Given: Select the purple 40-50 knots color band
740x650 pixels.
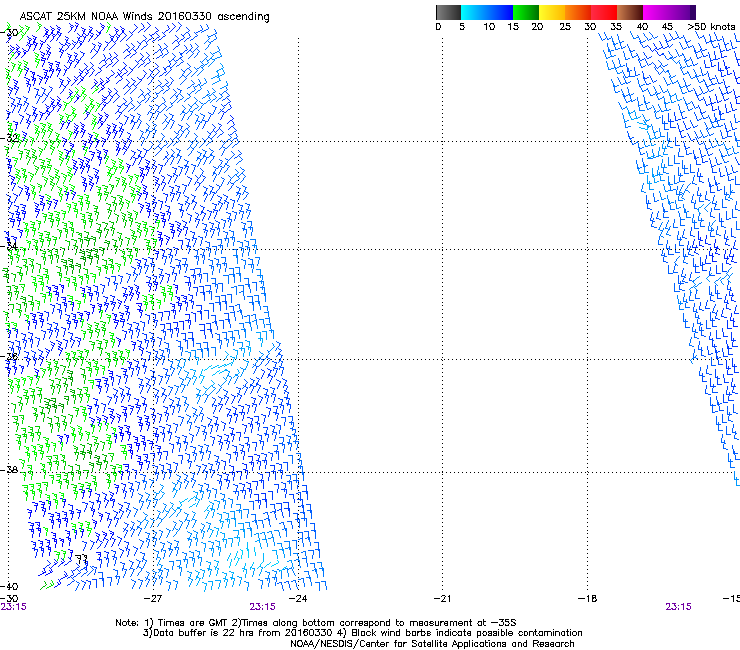Looking at the screenshot, I should [x=669, y=12].
